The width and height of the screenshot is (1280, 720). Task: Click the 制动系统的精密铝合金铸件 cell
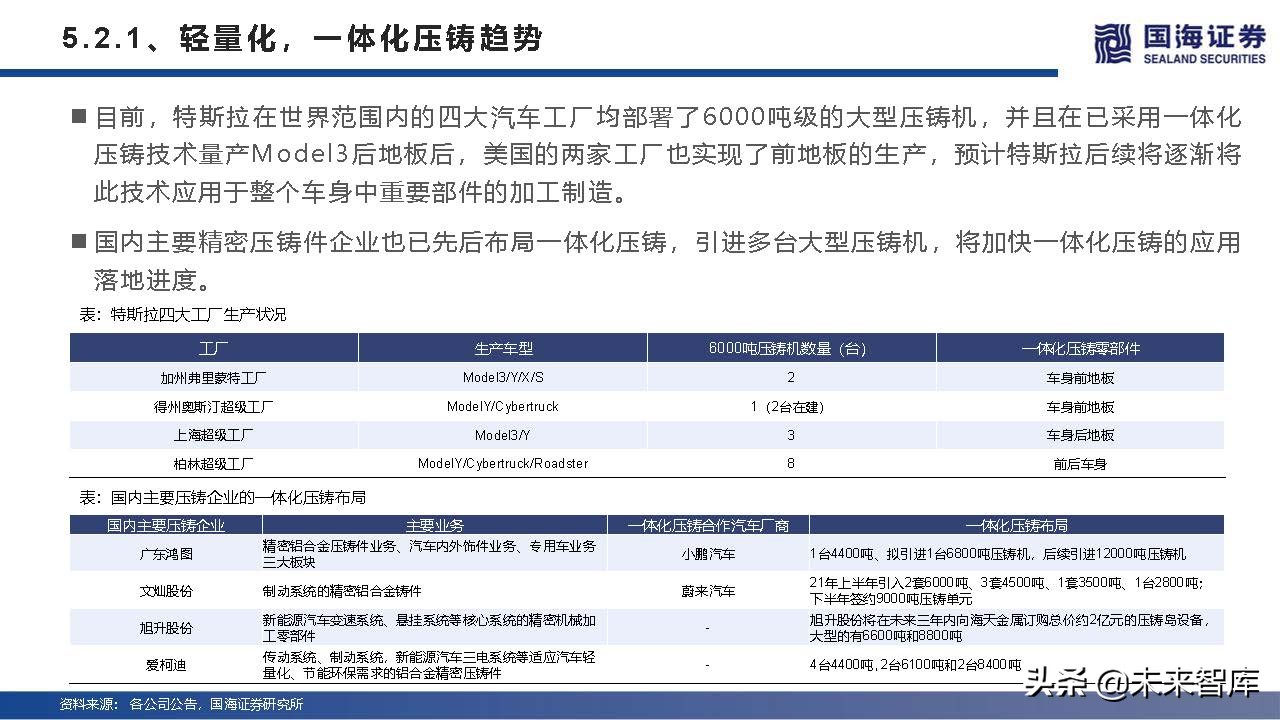435,591
